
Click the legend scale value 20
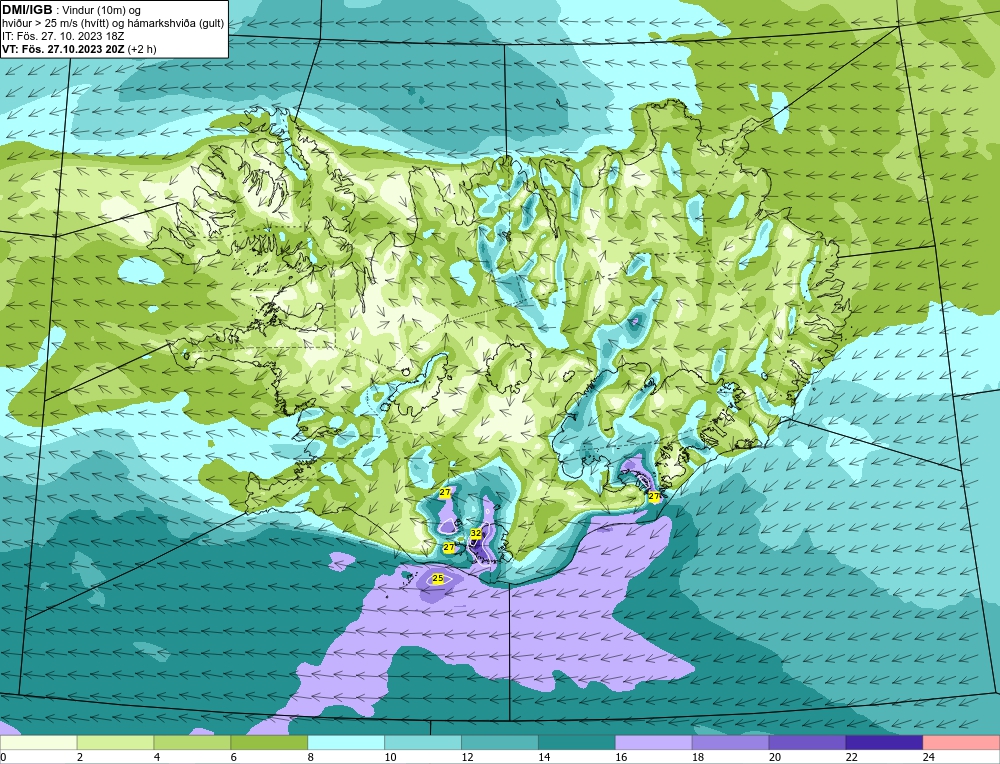tap(775, 757)
